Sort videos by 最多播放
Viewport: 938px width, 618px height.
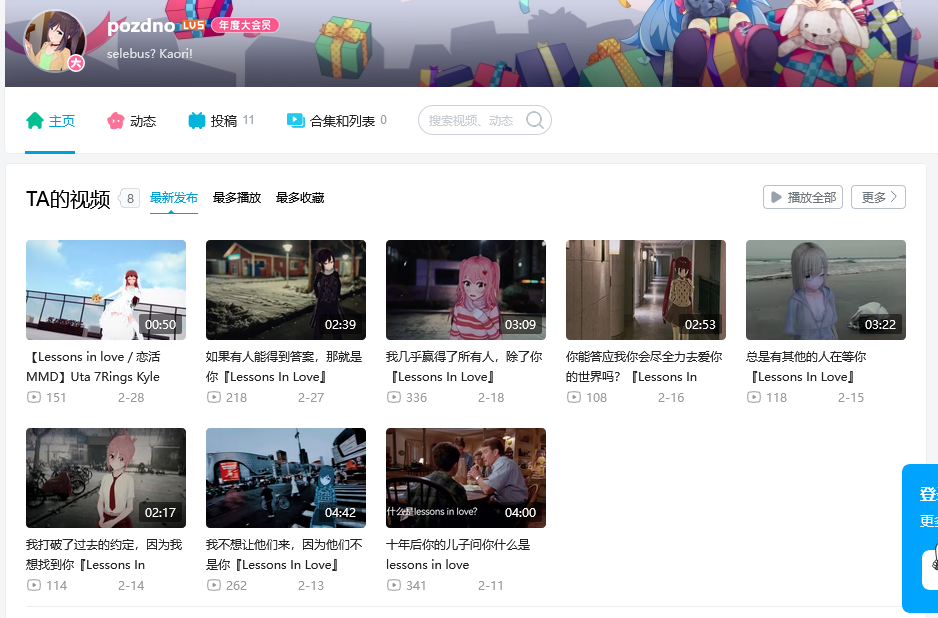coord(237,198)
